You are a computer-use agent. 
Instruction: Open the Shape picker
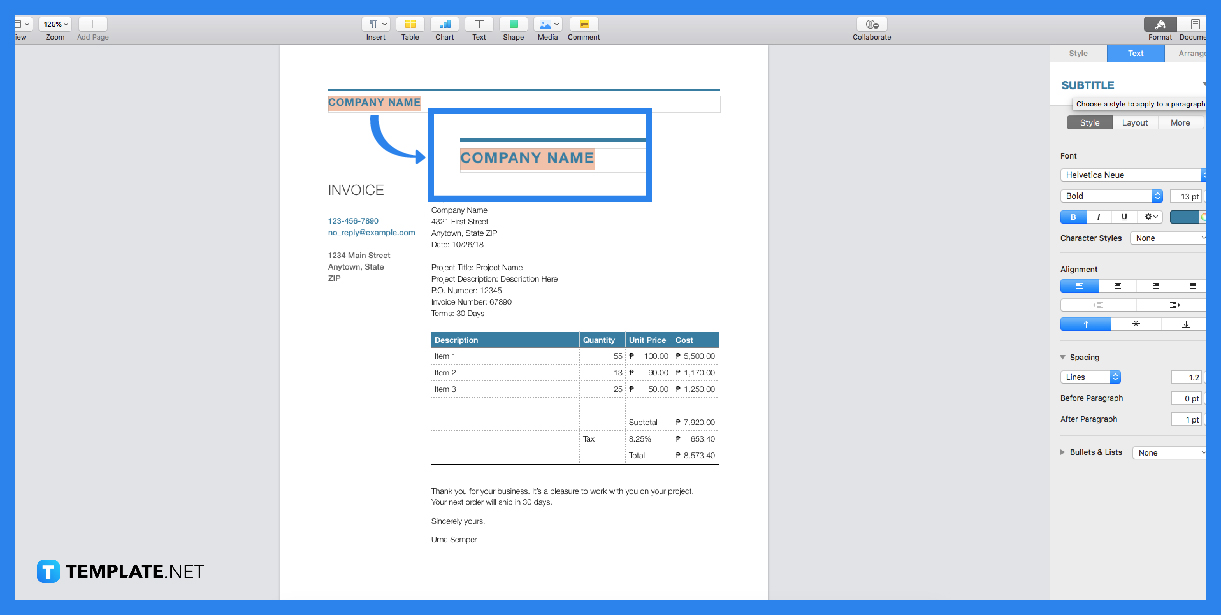513,23
